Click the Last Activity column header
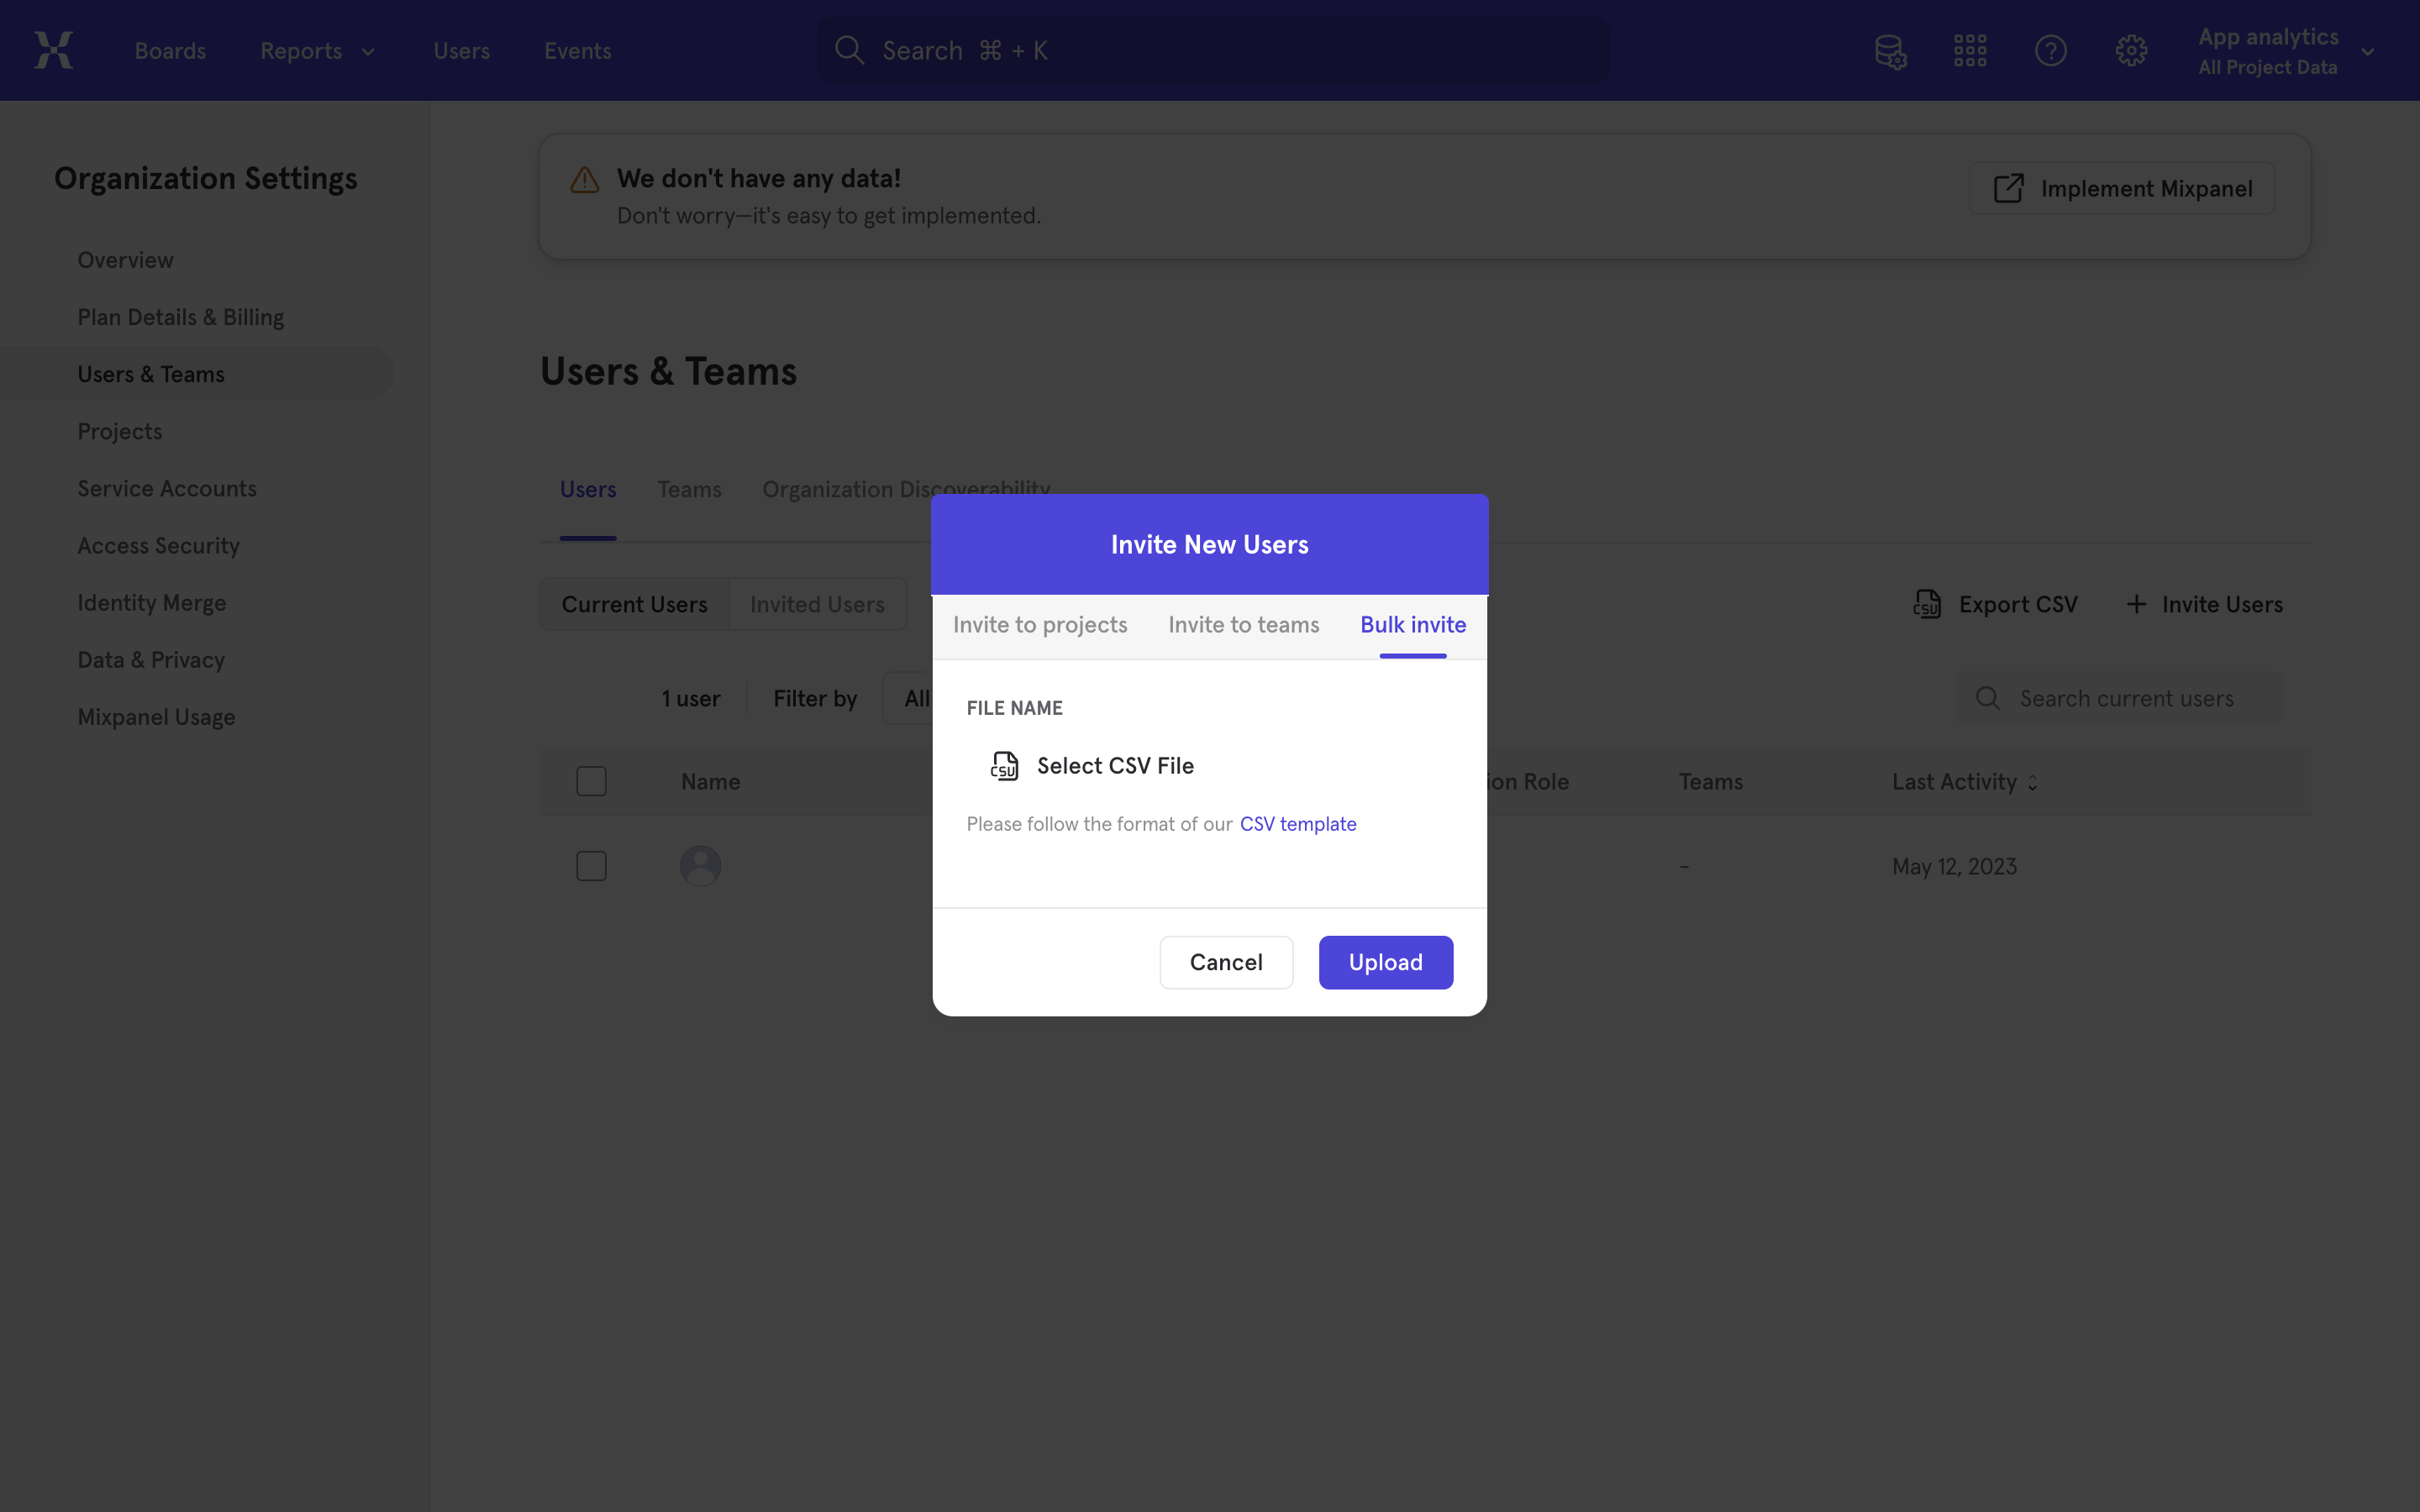Viewport: 2420px width, 1512px height. pos(1954,782)
